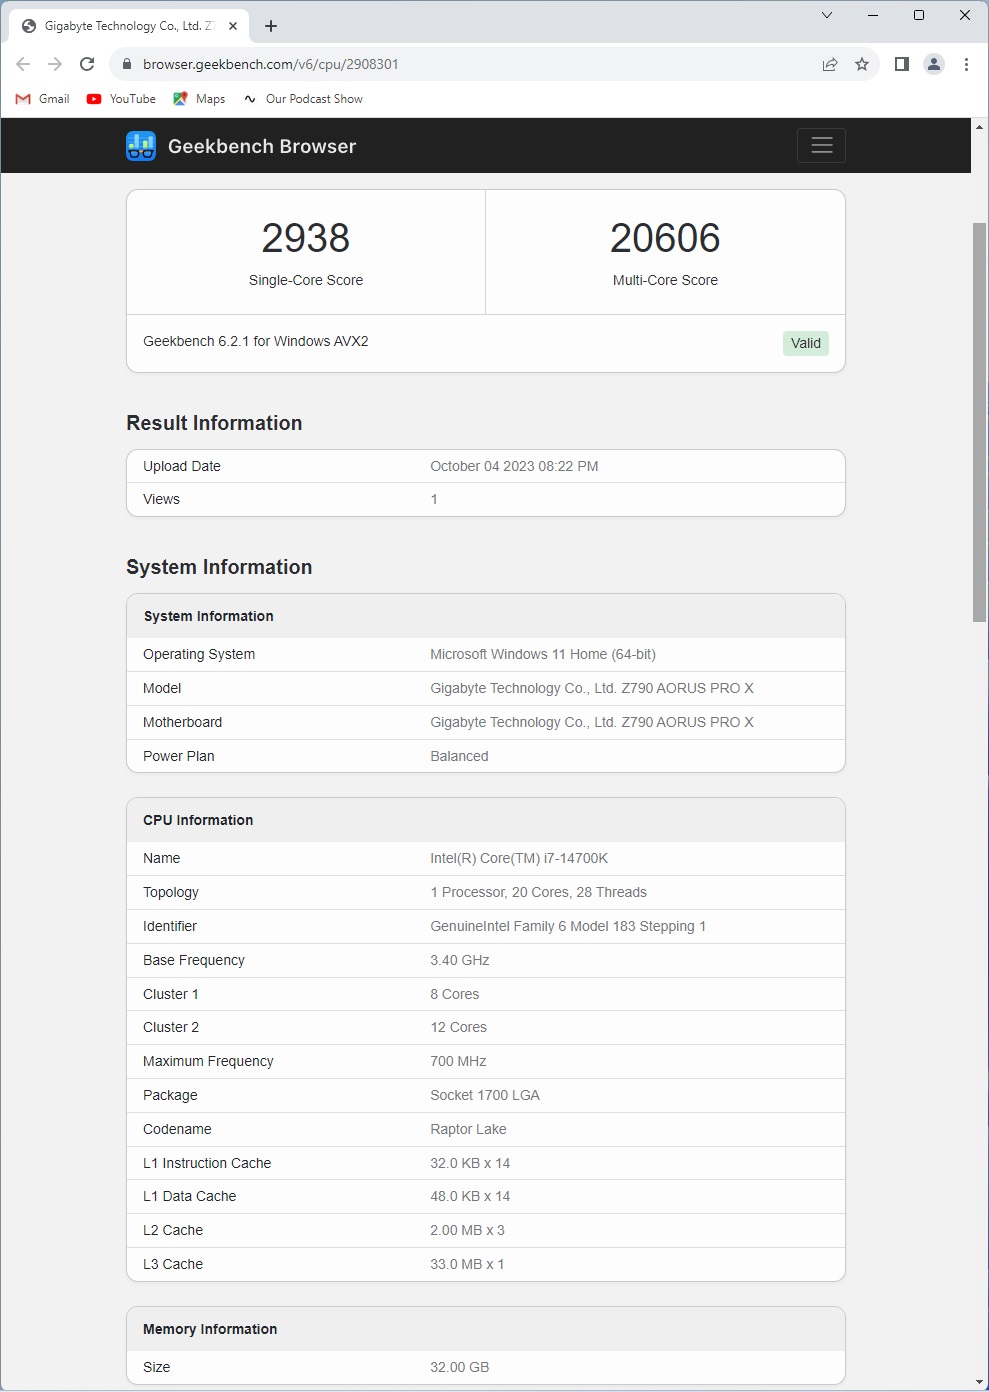Screen dimensions: 989x1392
Task: Click 'GenuineIntel Family 6 Model 183 Stepping 1'
Action: tap(568, 926)
